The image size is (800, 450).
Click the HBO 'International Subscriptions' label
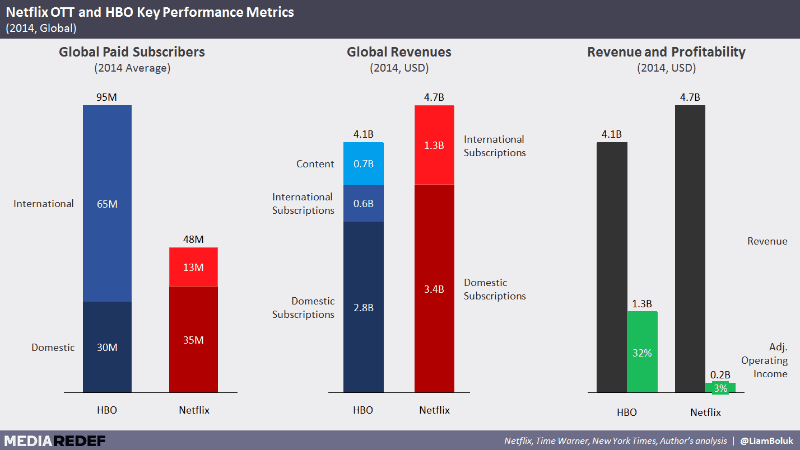coord(303,204)
